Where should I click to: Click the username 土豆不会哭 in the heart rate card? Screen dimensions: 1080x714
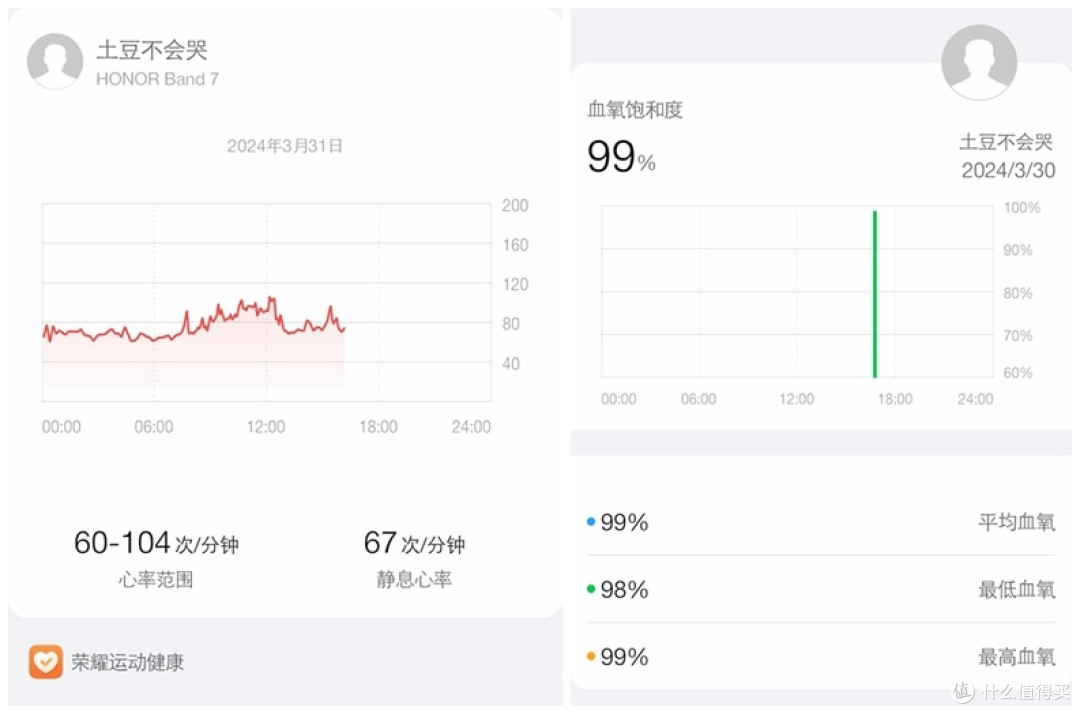point(152,50)
